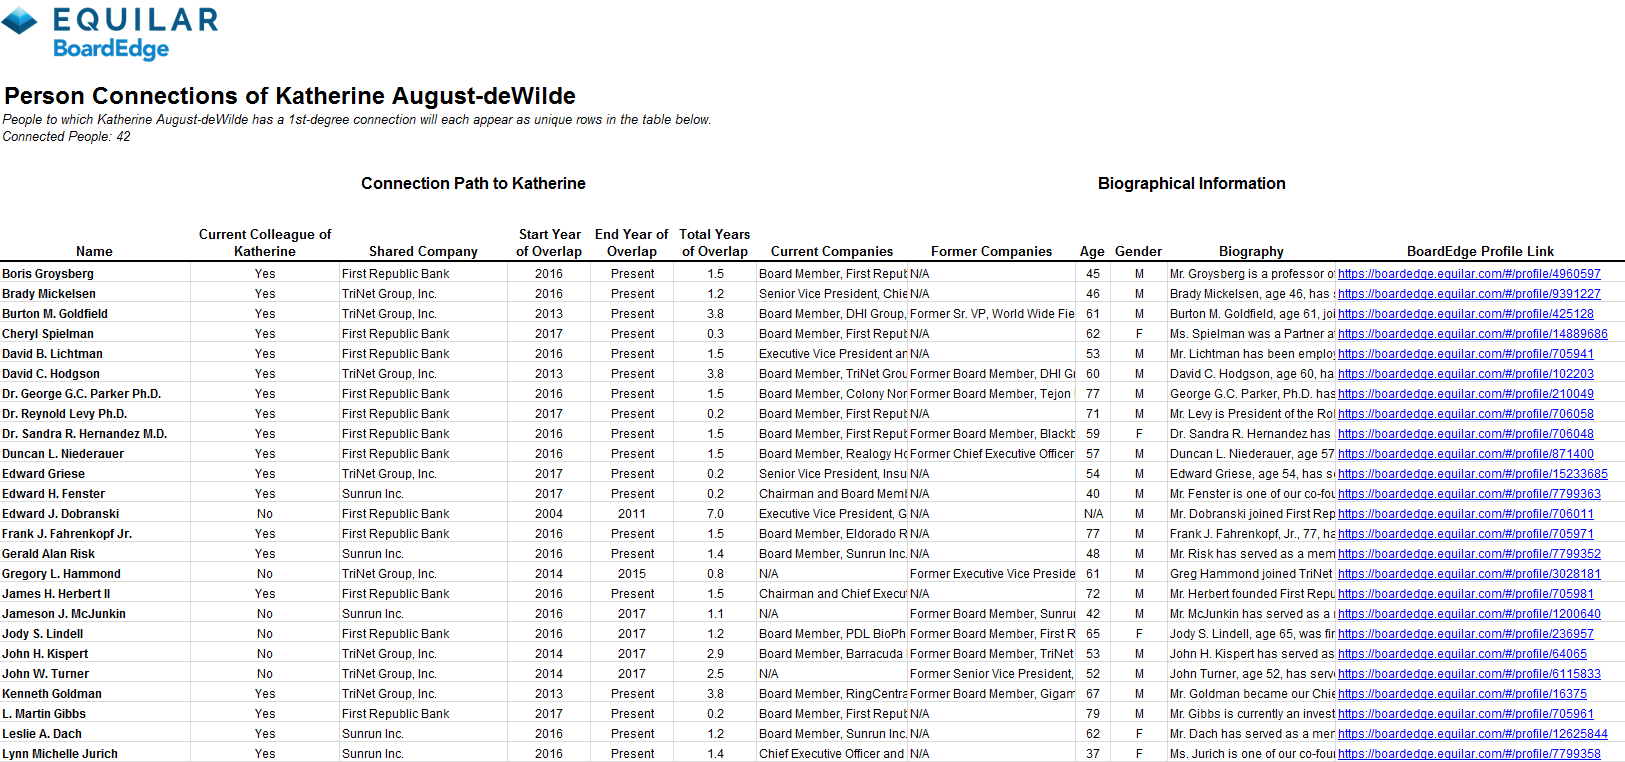Select the Current Companies column header

pyautogui.click(x=832, y=252)
